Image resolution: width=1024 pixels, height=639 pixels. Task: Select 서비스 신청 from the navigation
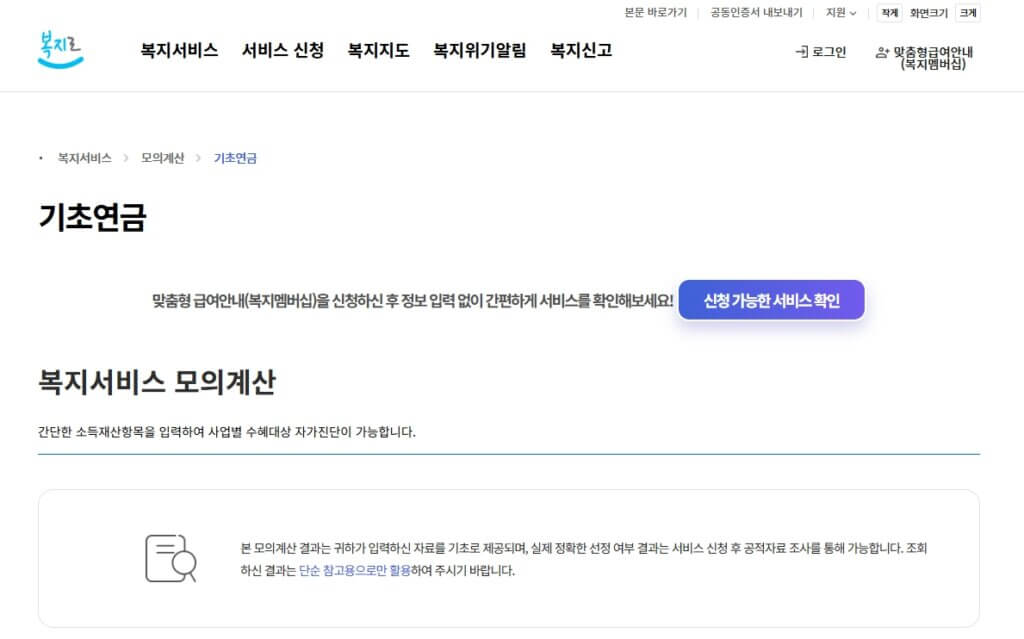point(282,51)
